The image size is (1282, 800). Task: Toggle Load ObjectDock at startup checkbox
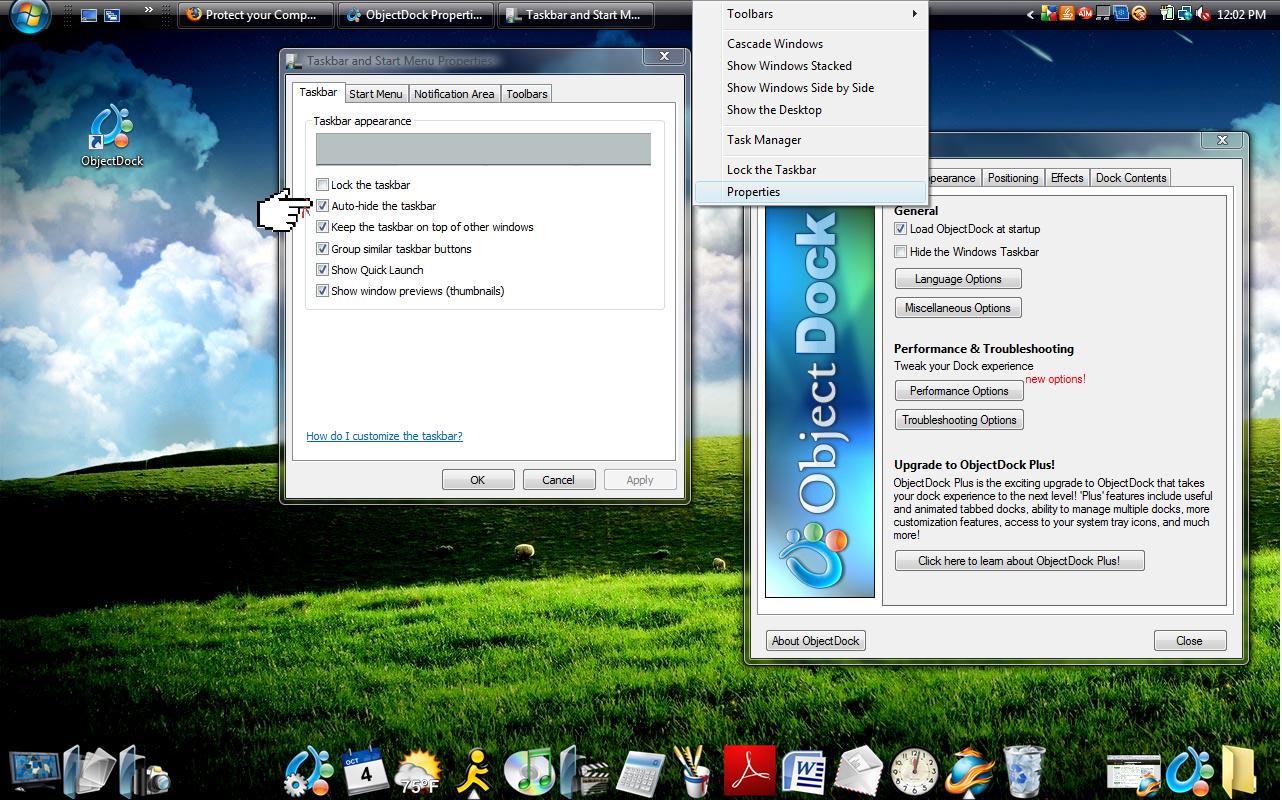coord(900,229)
